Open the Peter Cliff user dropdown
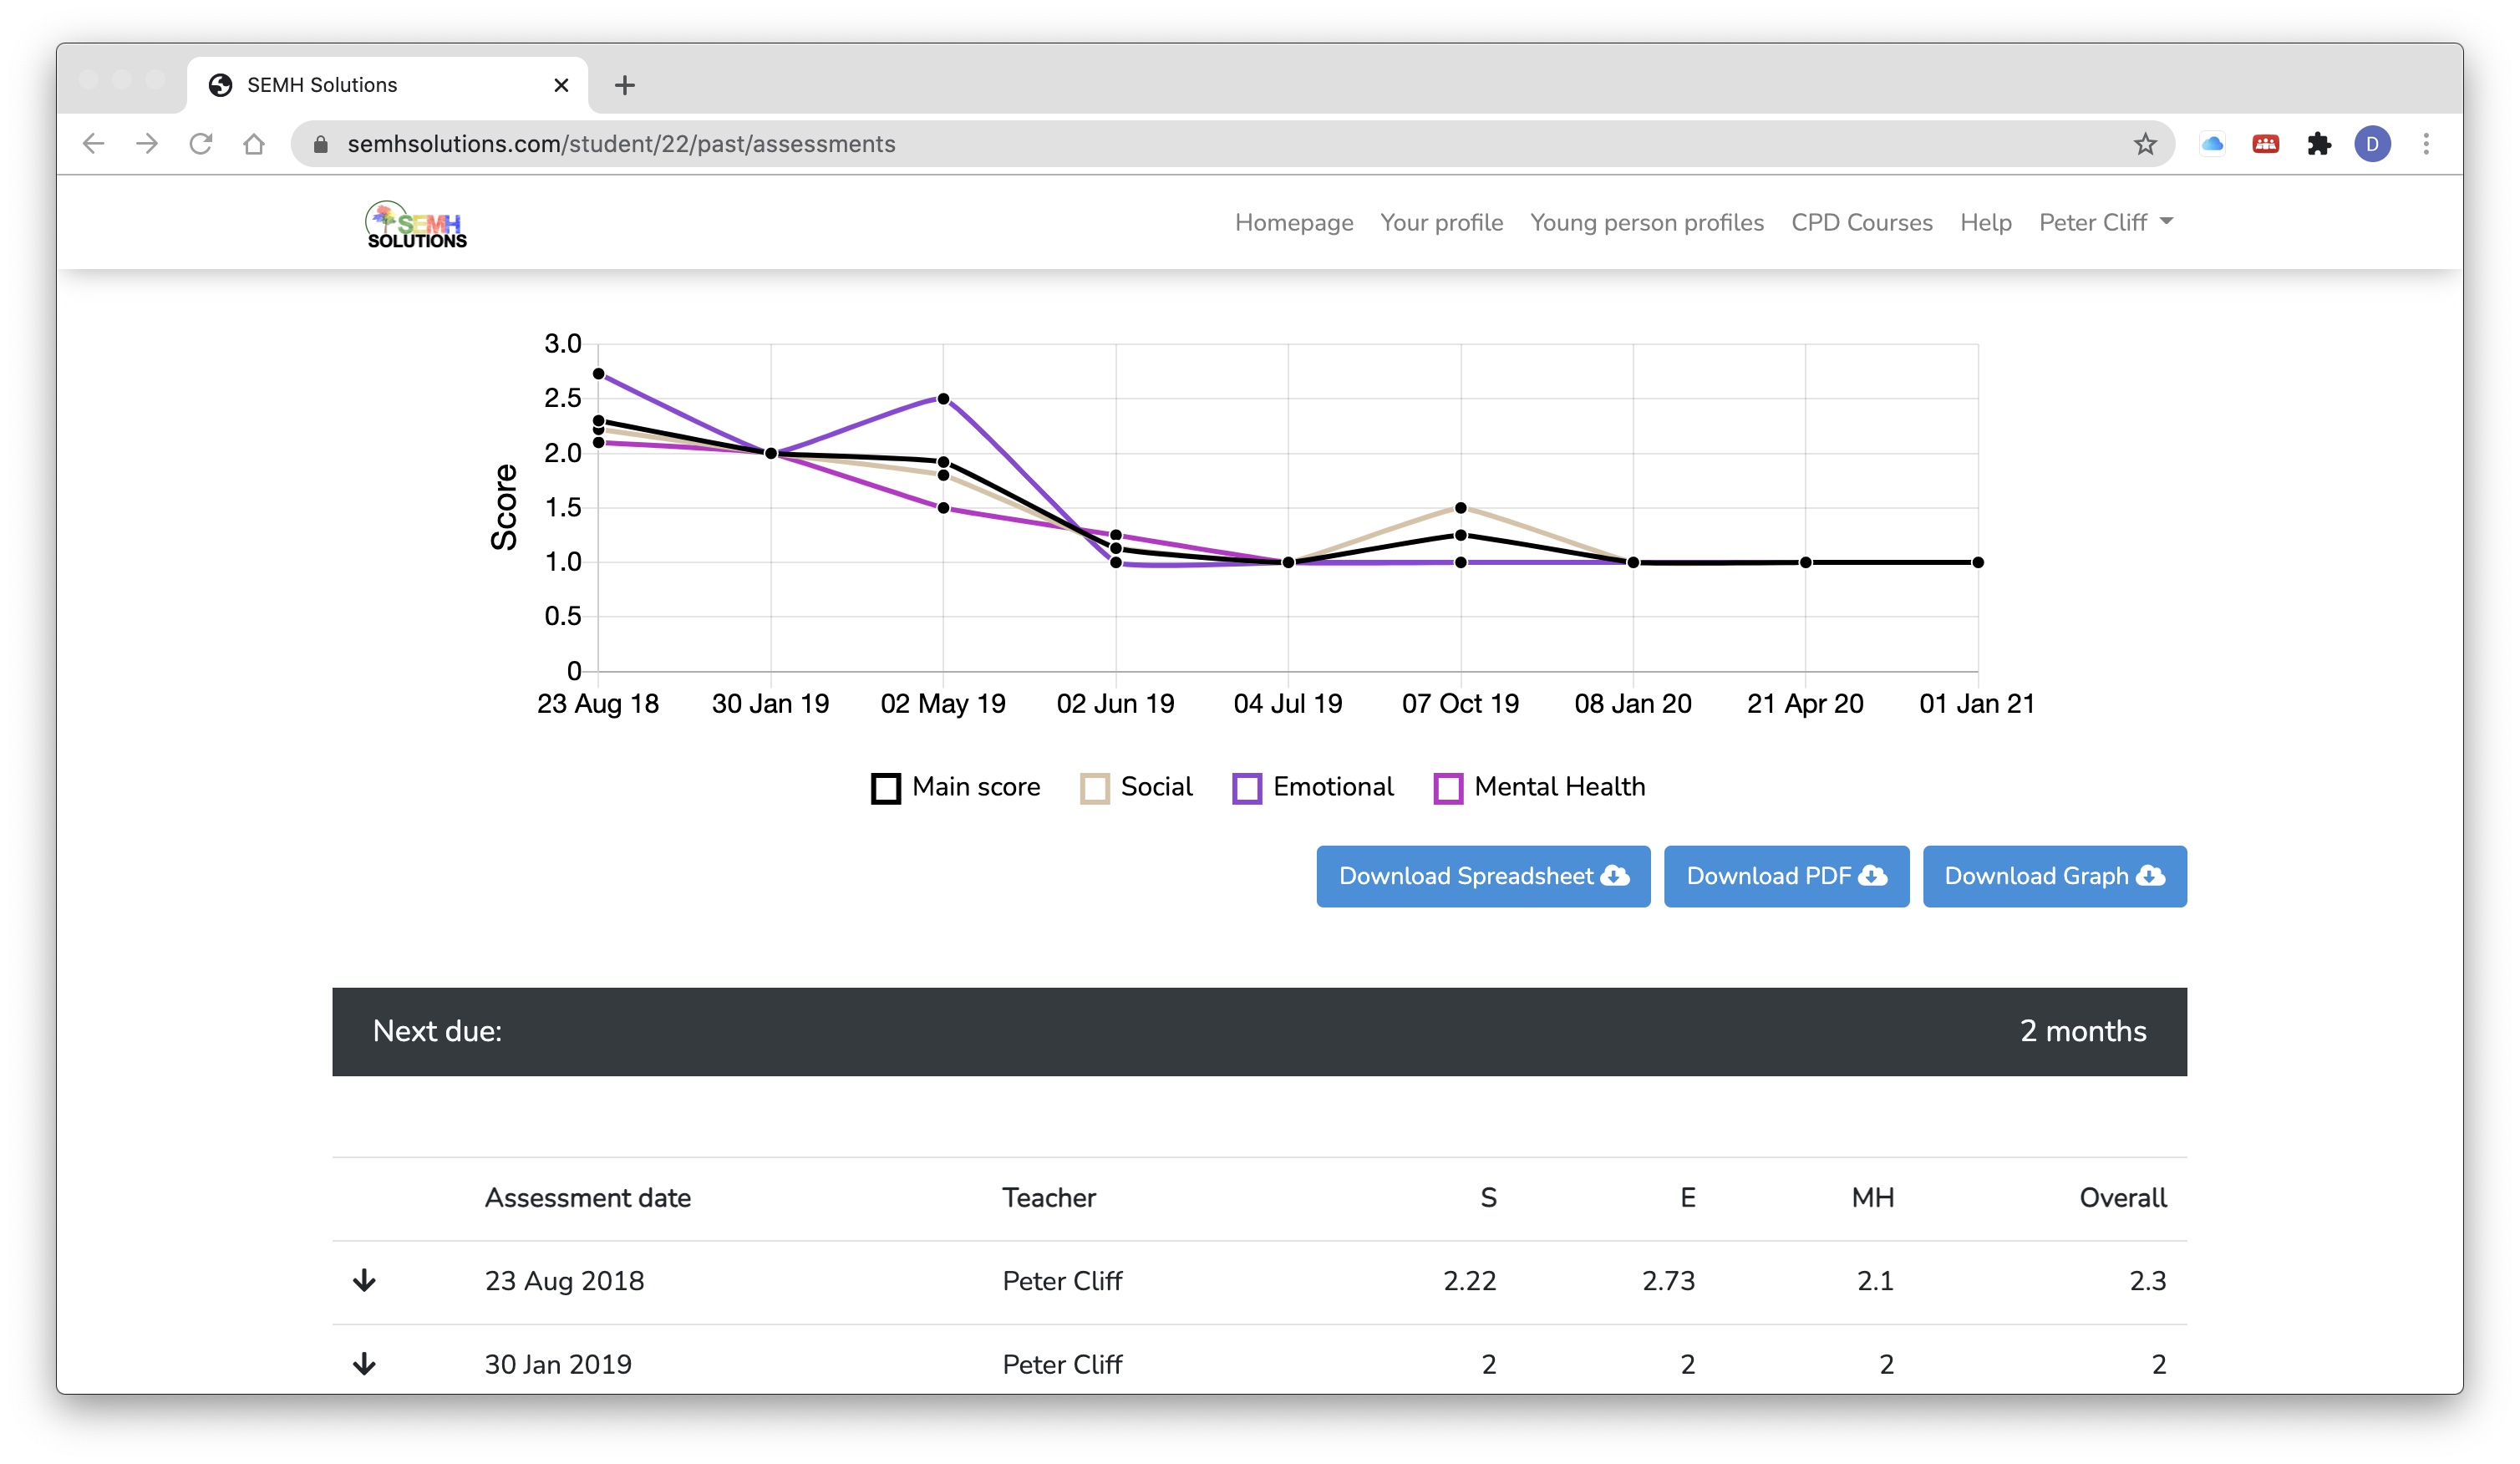This screenshot has height=1464, width=2520. (2105, 222)
